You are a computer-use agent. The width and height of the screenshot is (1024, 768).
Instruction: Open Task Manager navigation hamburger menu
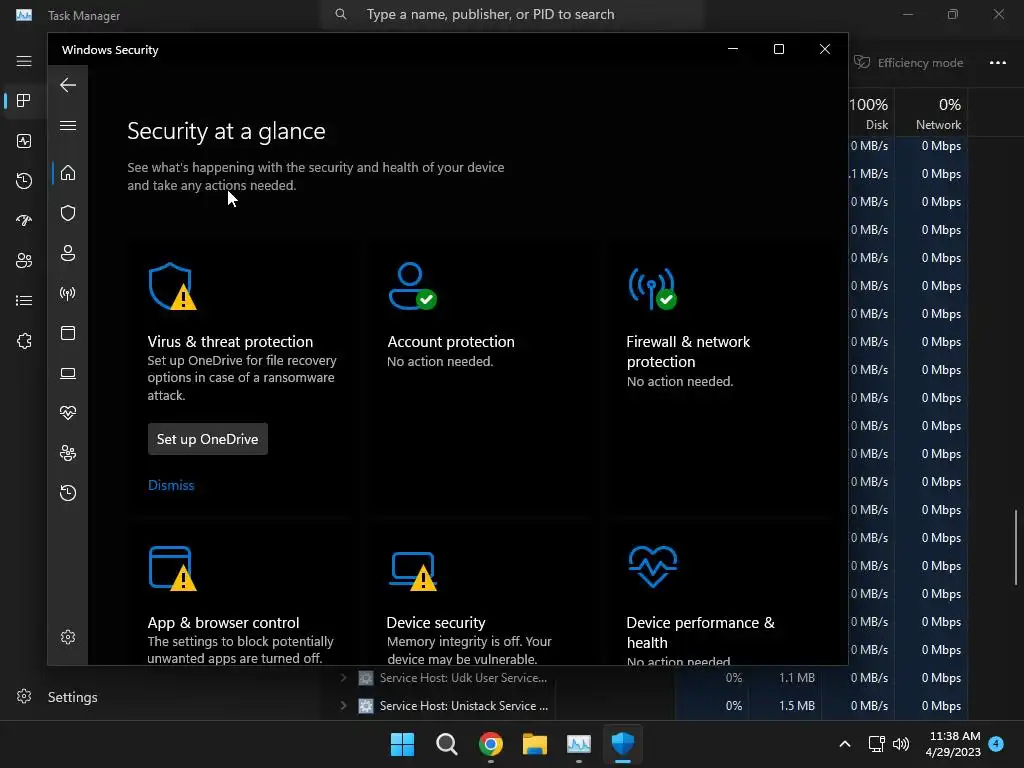tap(24, 61)
